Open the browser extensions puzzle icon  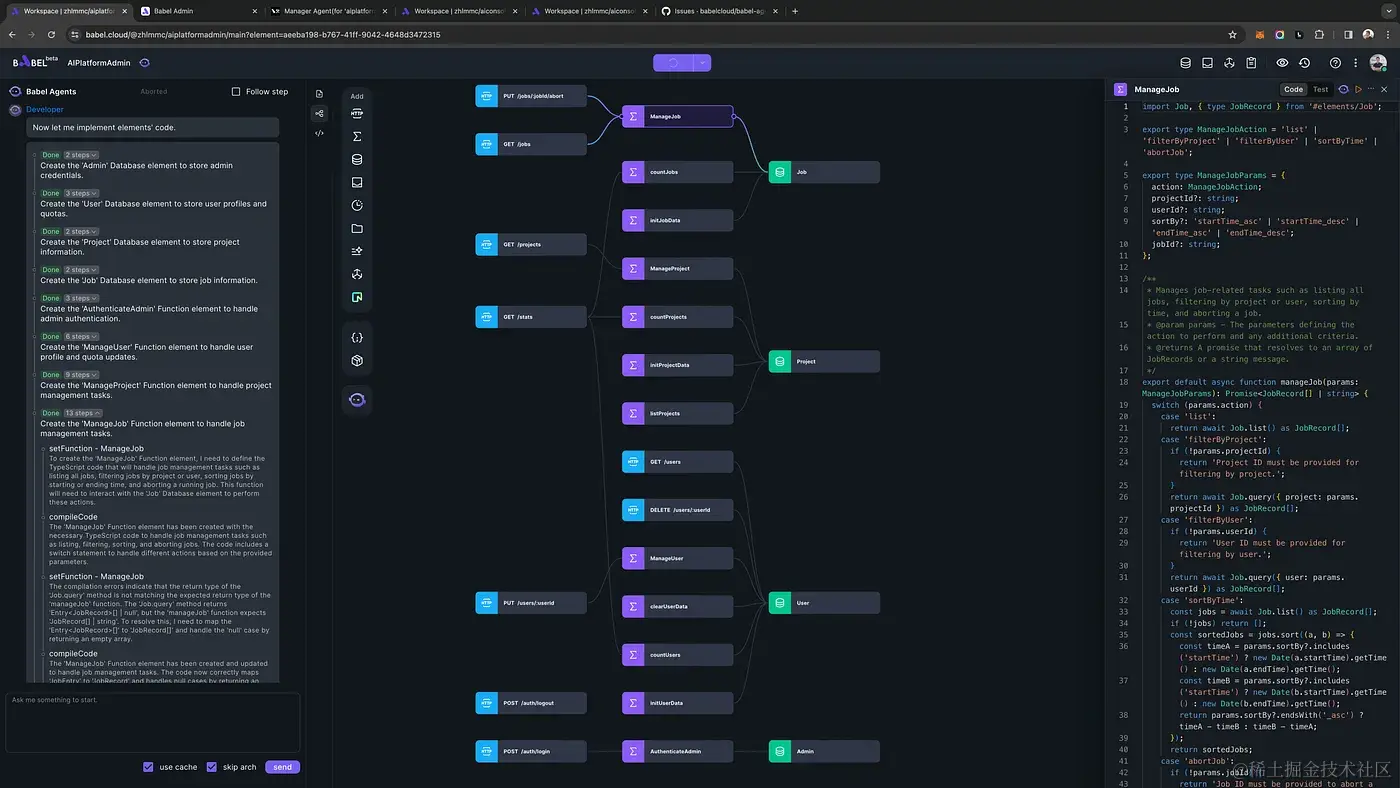[1320, 34]
